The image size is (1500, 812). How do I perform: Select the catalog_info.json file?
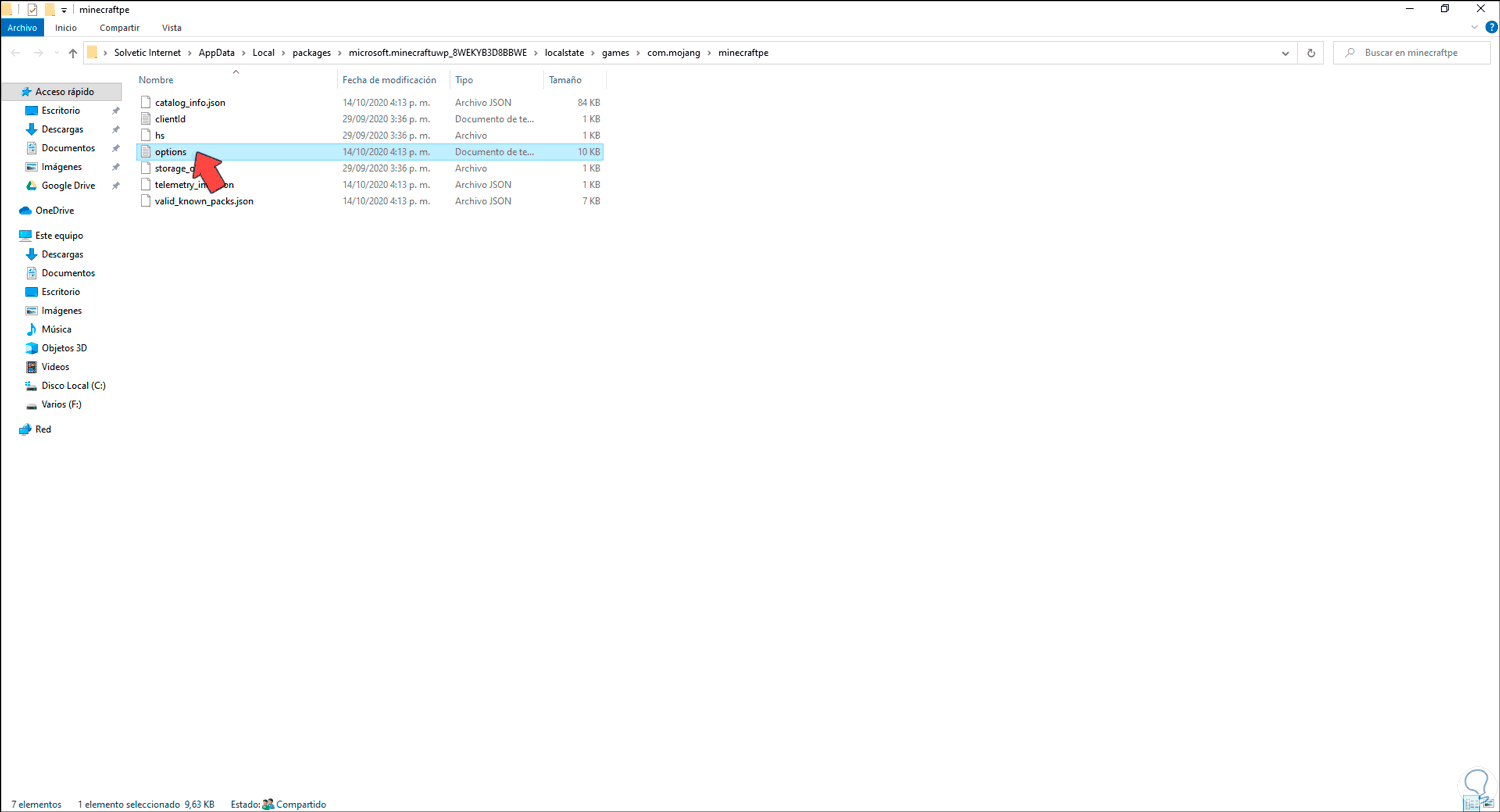point(190,102)
